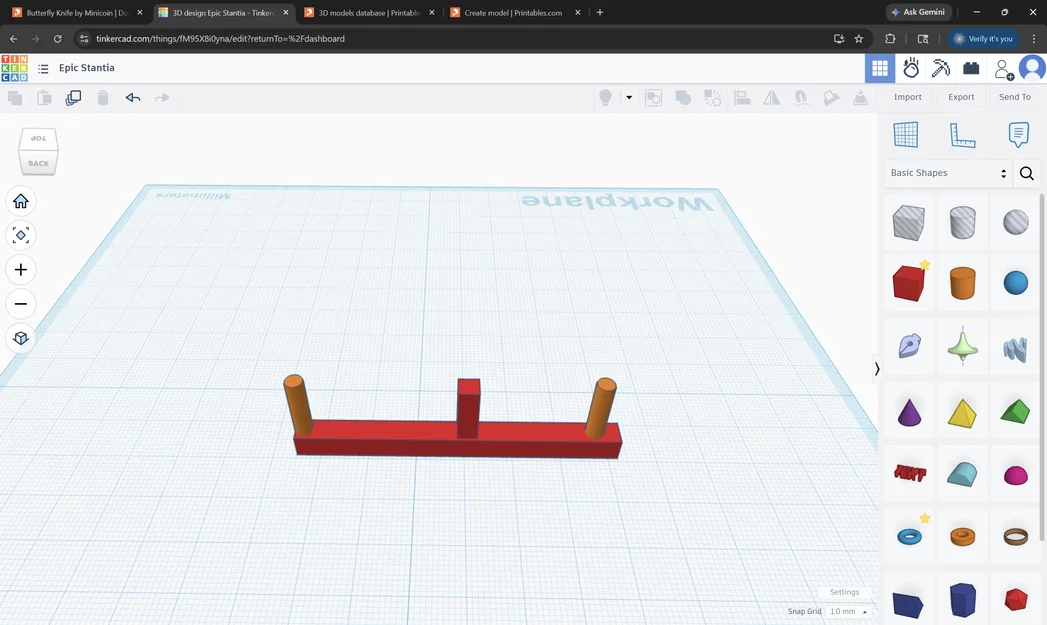
Task: Click the Align tool icon
Action: click(x=742, y=97)
